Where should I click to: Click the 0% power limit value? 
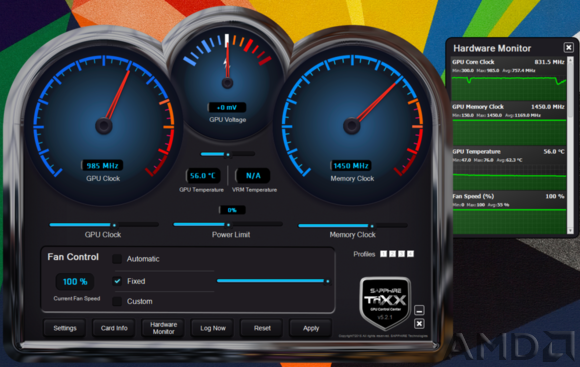(x=232, y=210)
